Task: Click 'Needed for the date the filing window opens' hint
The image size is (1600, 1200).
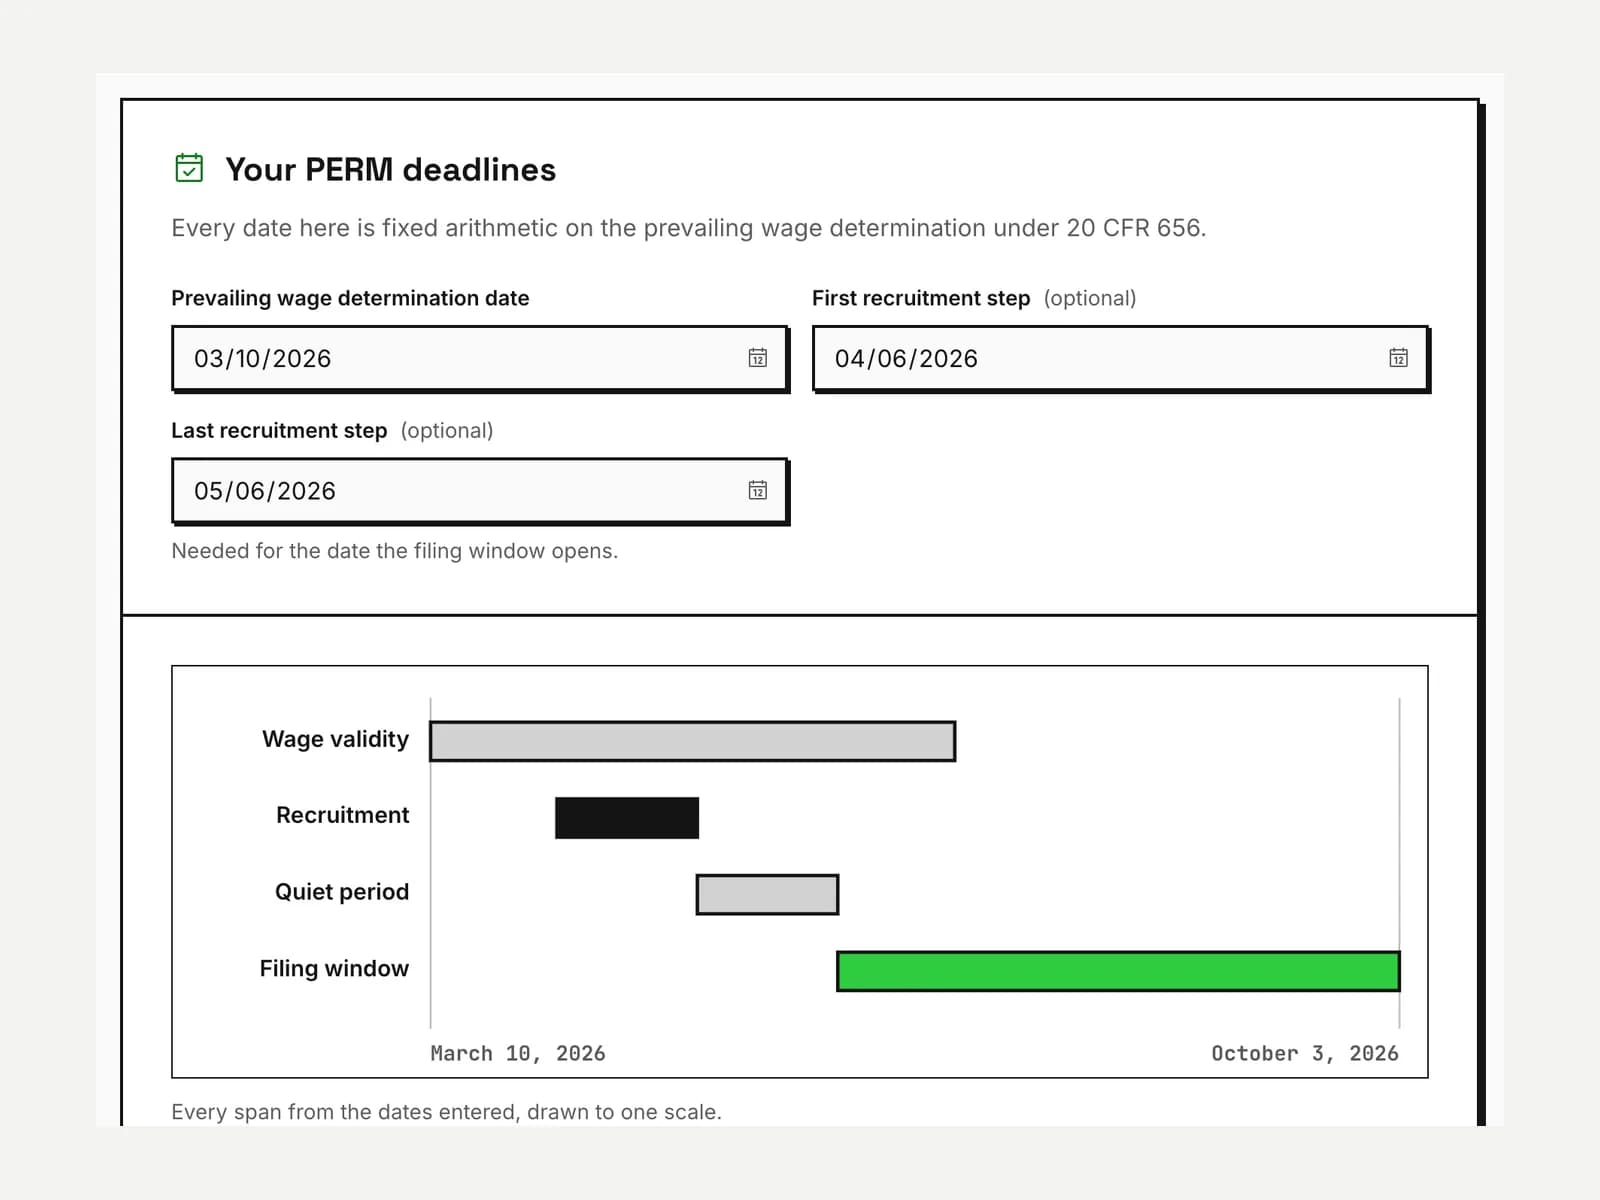Action: (x=395, y=551)
